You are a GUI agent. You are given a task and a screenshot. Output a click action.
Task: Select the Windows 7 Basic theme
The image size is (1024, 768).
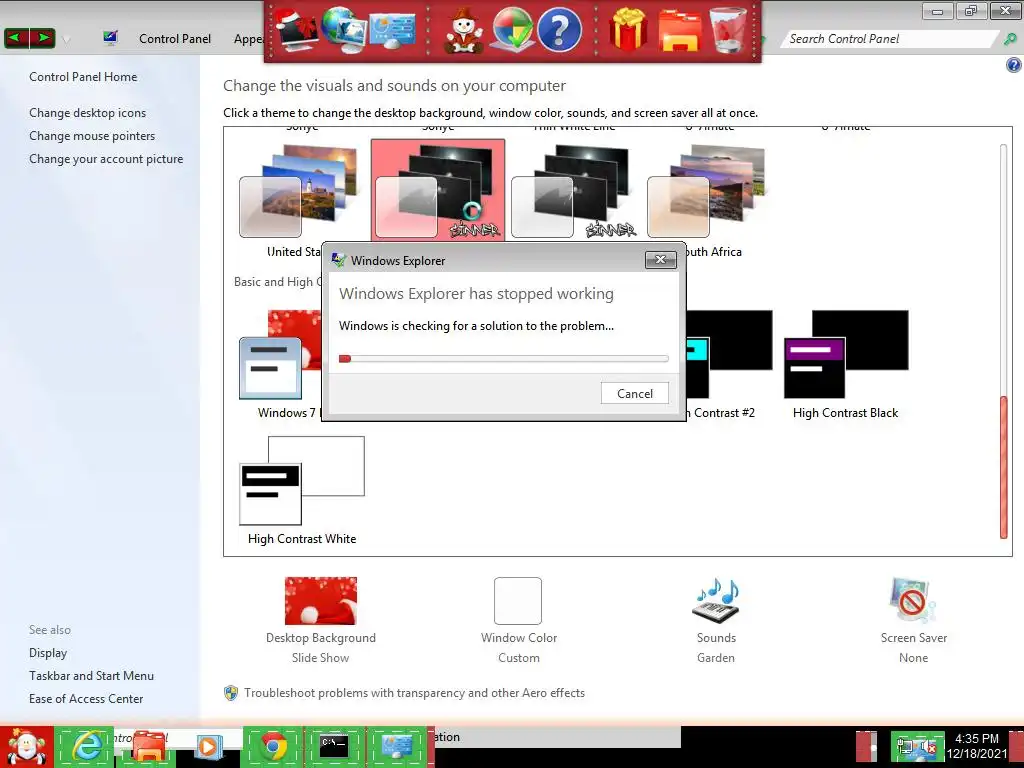coord(282,364)
